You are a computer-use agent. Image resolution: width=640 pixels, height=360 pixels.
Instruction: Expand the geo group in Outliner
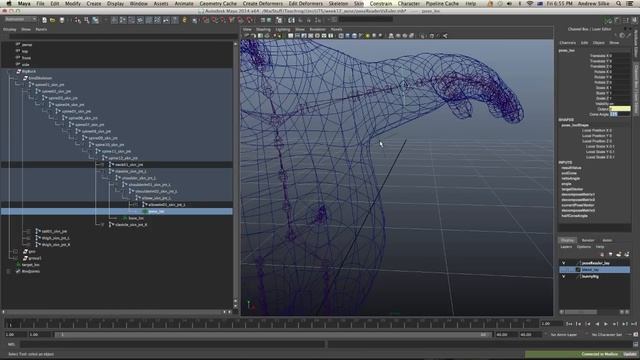click(x=15, y=251)
